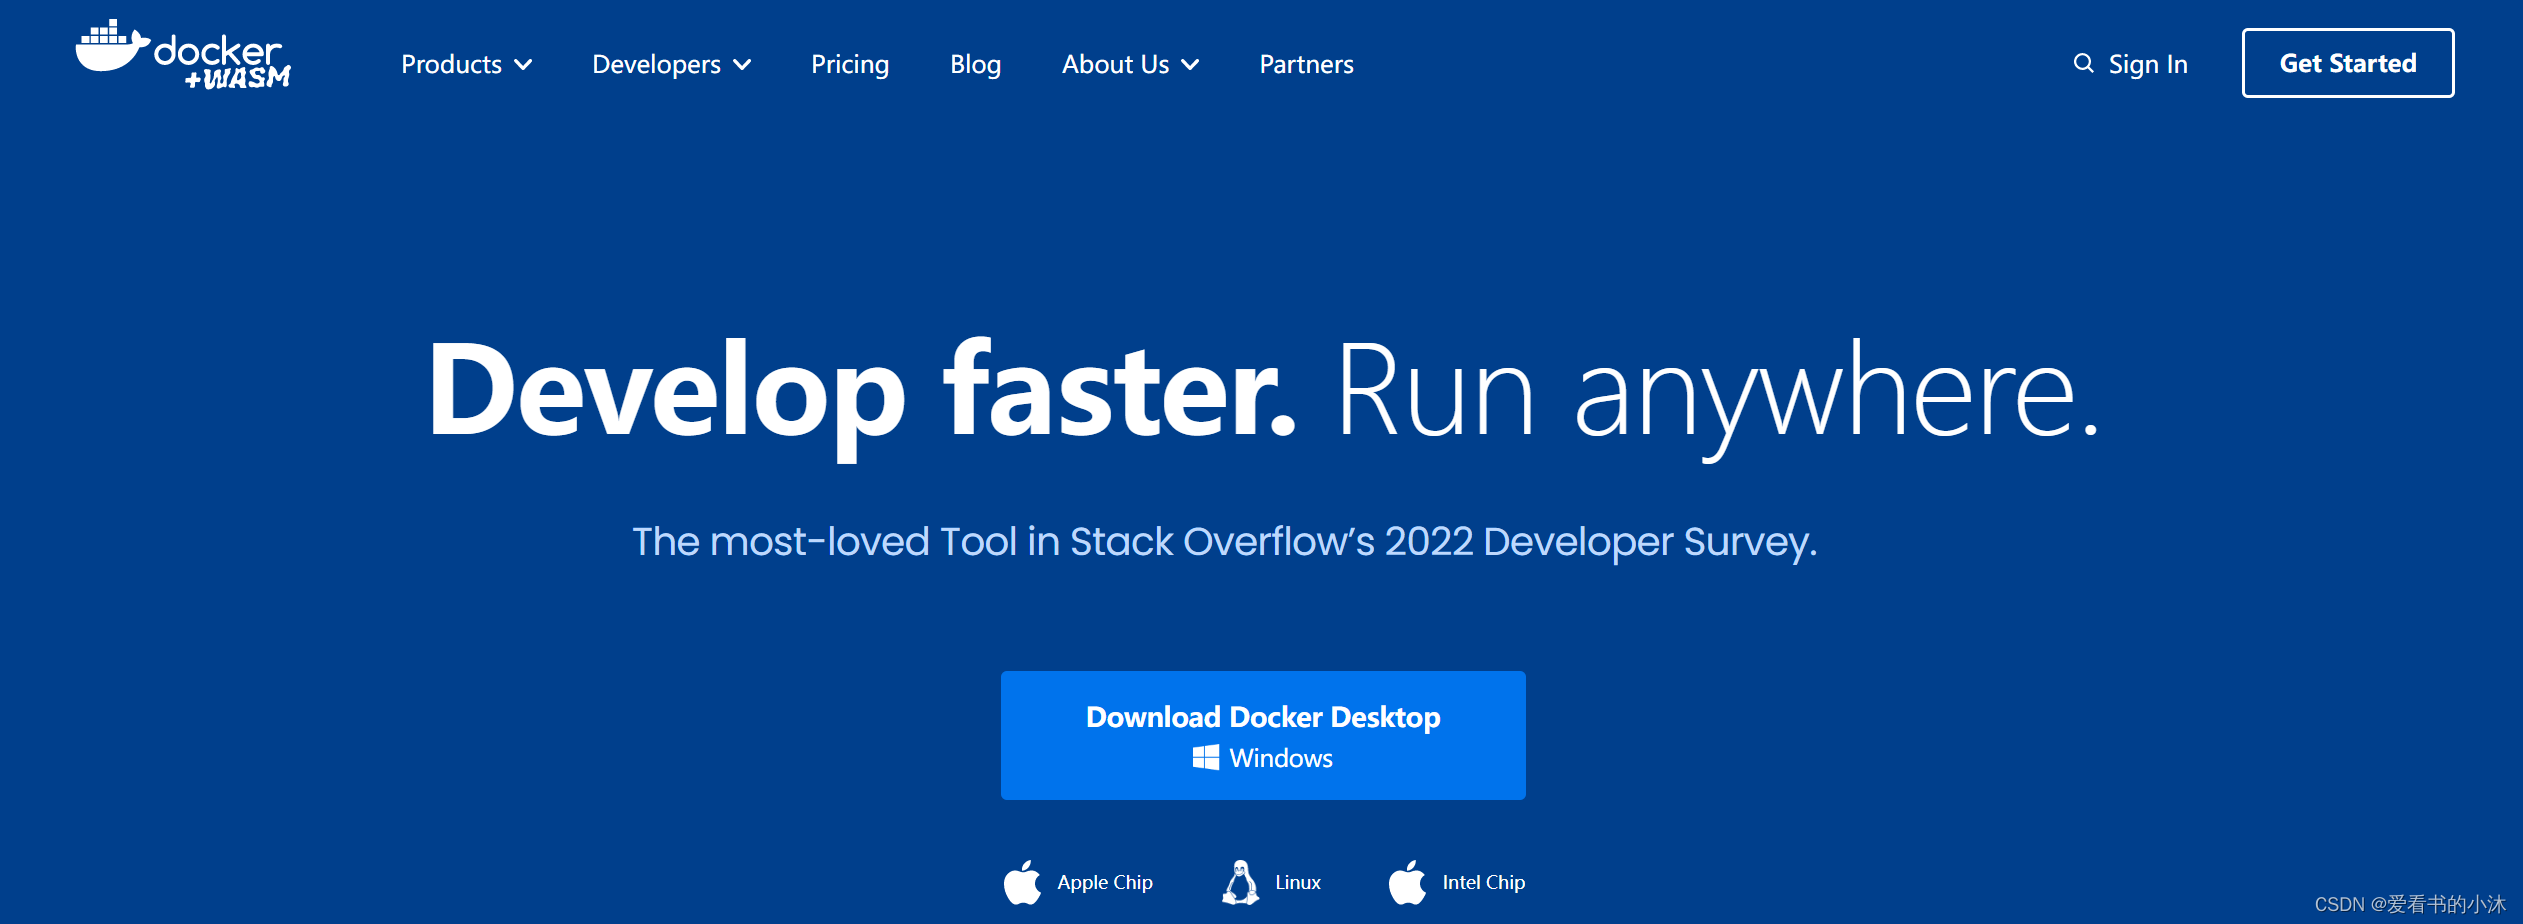Click the Apple logo beside Apple Chip
This screenshot has width=2523, height=924.
point(1022,883)
